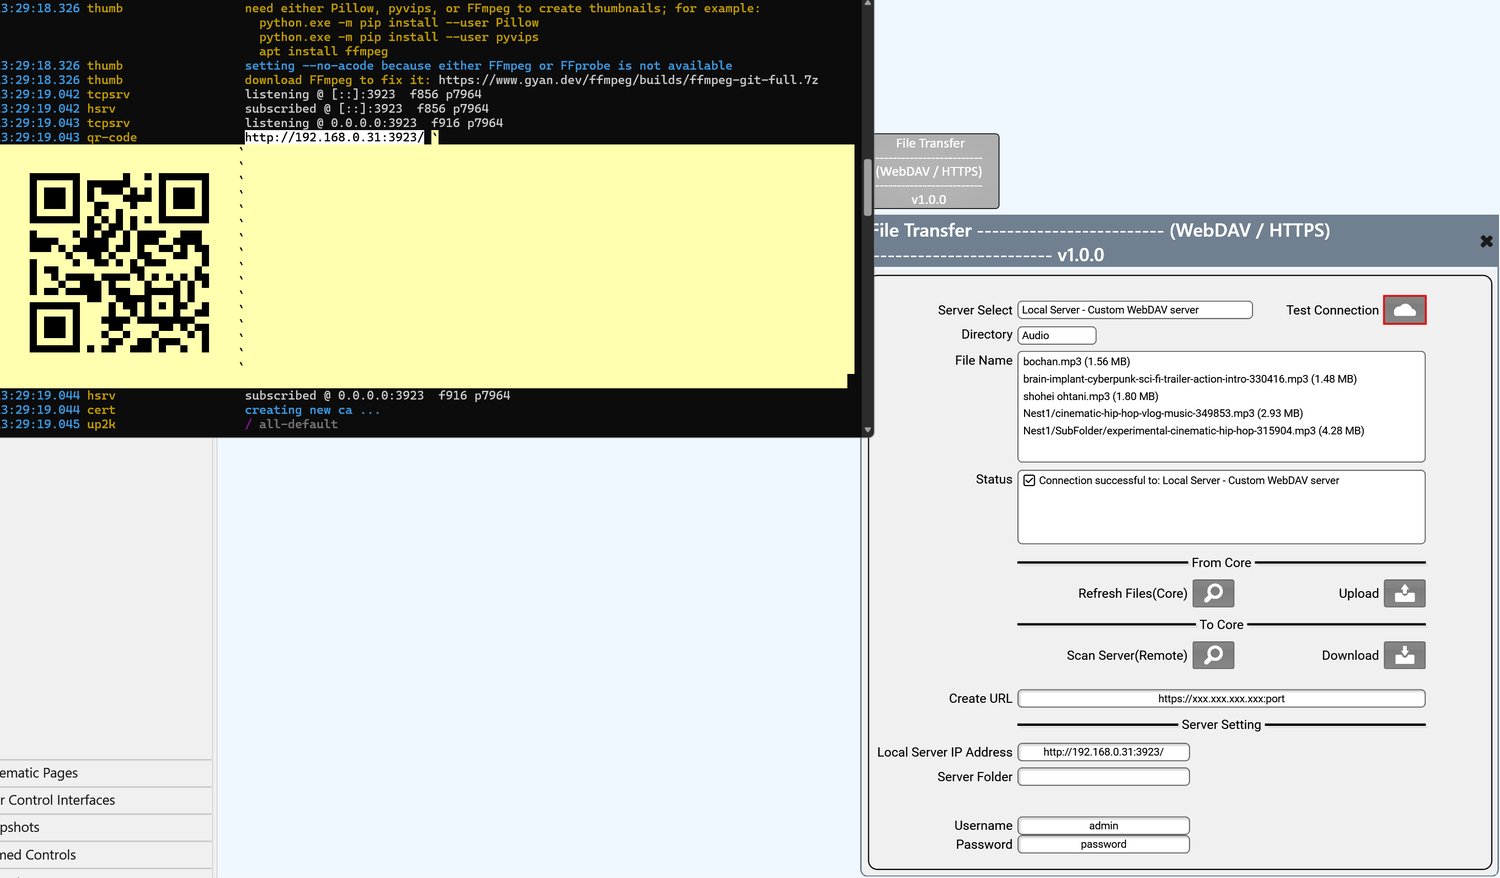Screen dimensions: 1500x878
Task: Click the QR code in the terminal
Action: (119, 263)
